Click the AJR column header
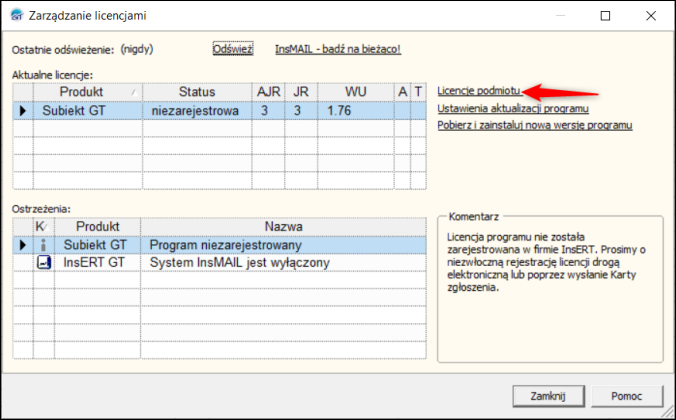Viewport: 676px width, 420px height. point(268,92)
